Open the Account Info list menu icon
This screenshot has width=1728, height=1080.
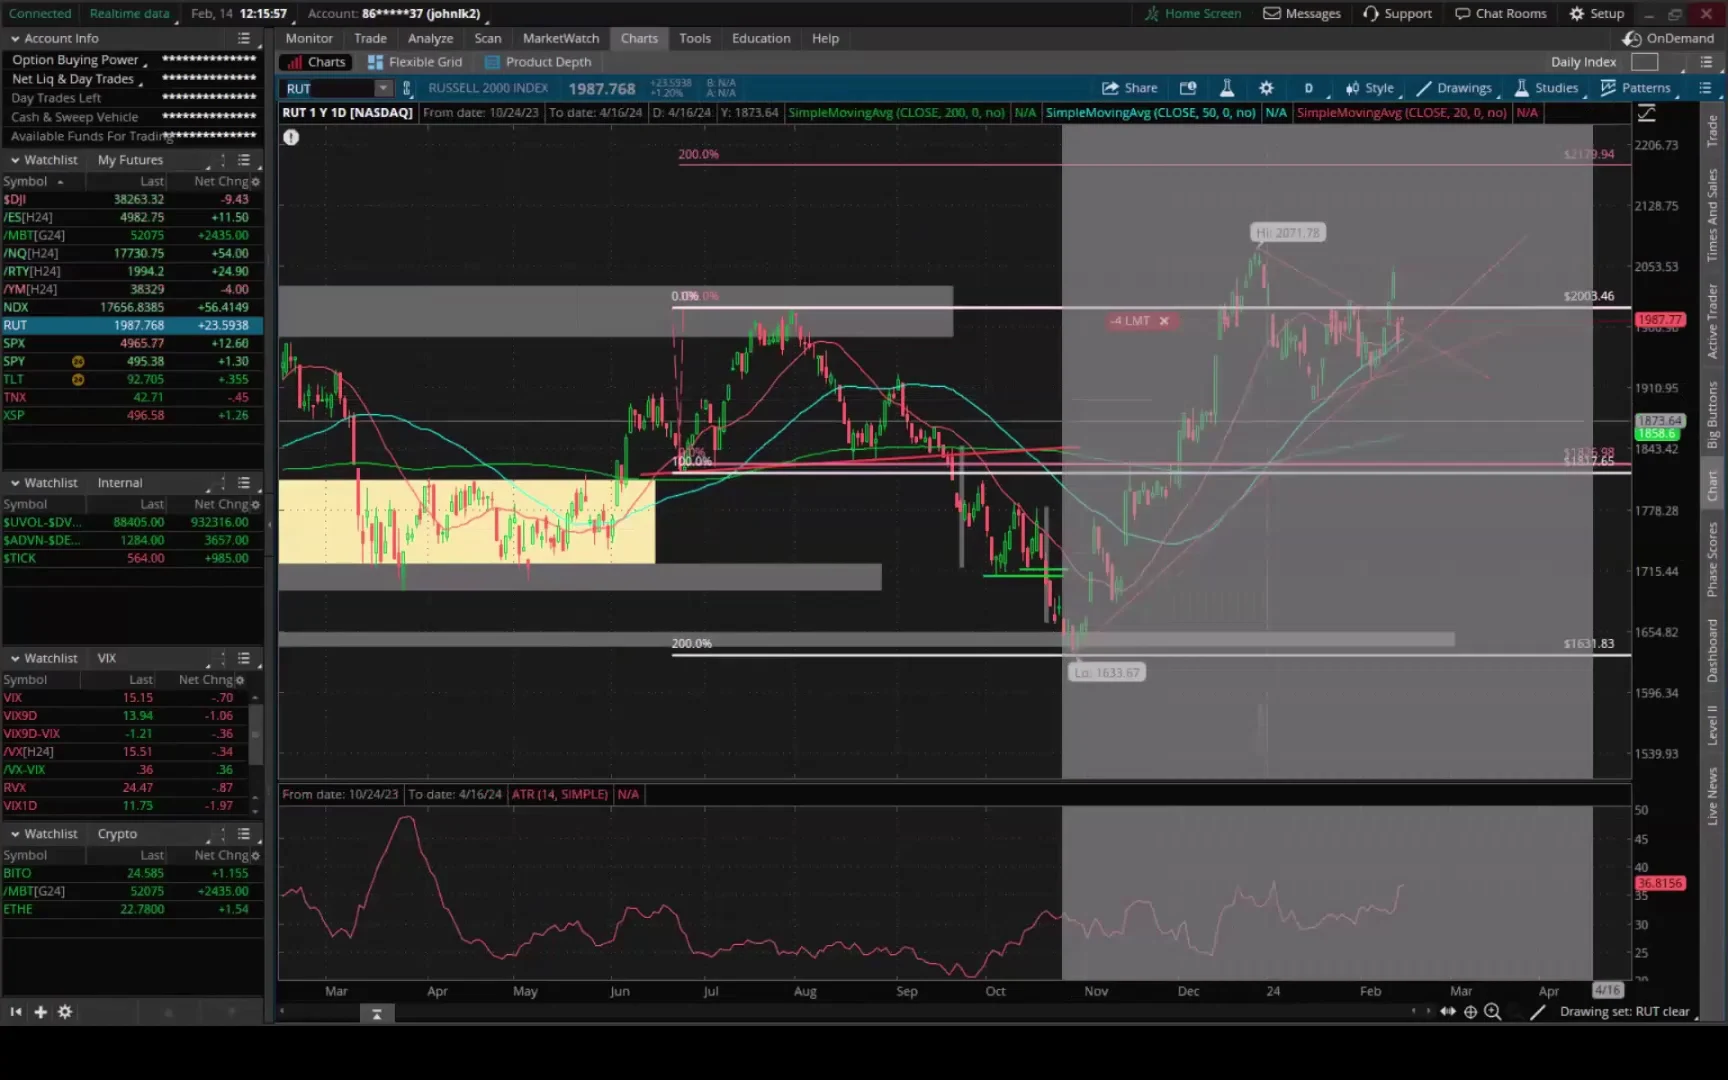coord(244,38)
